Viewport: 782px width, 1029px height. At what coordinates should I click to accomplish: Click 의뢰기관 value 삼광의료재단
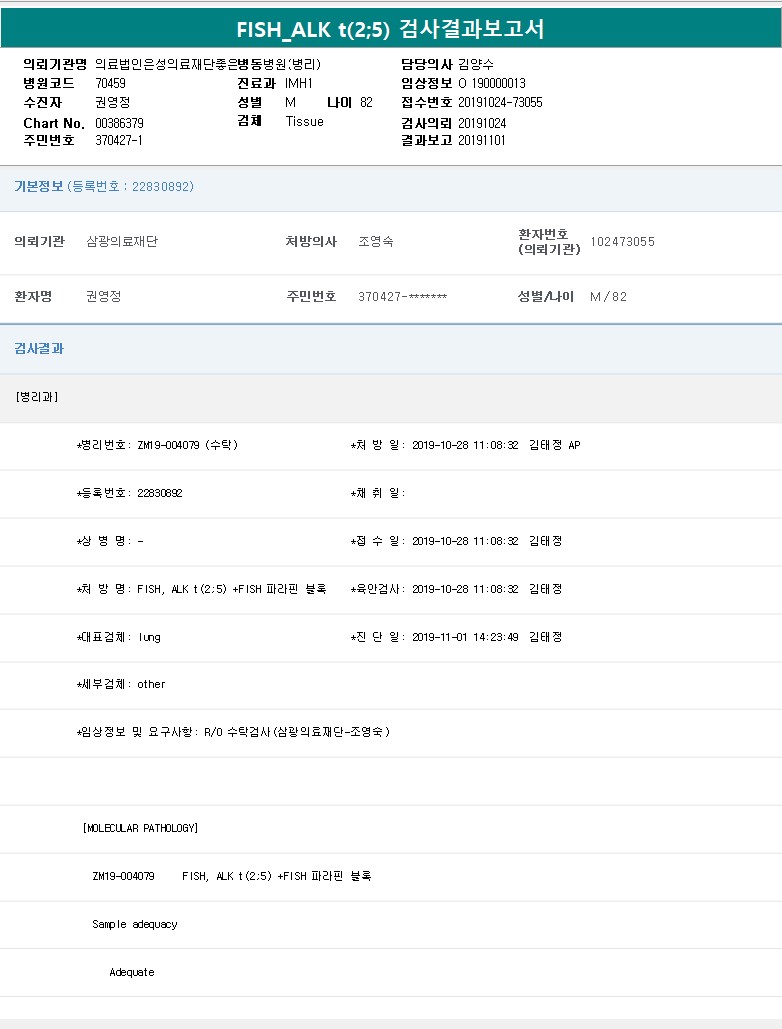122,242
